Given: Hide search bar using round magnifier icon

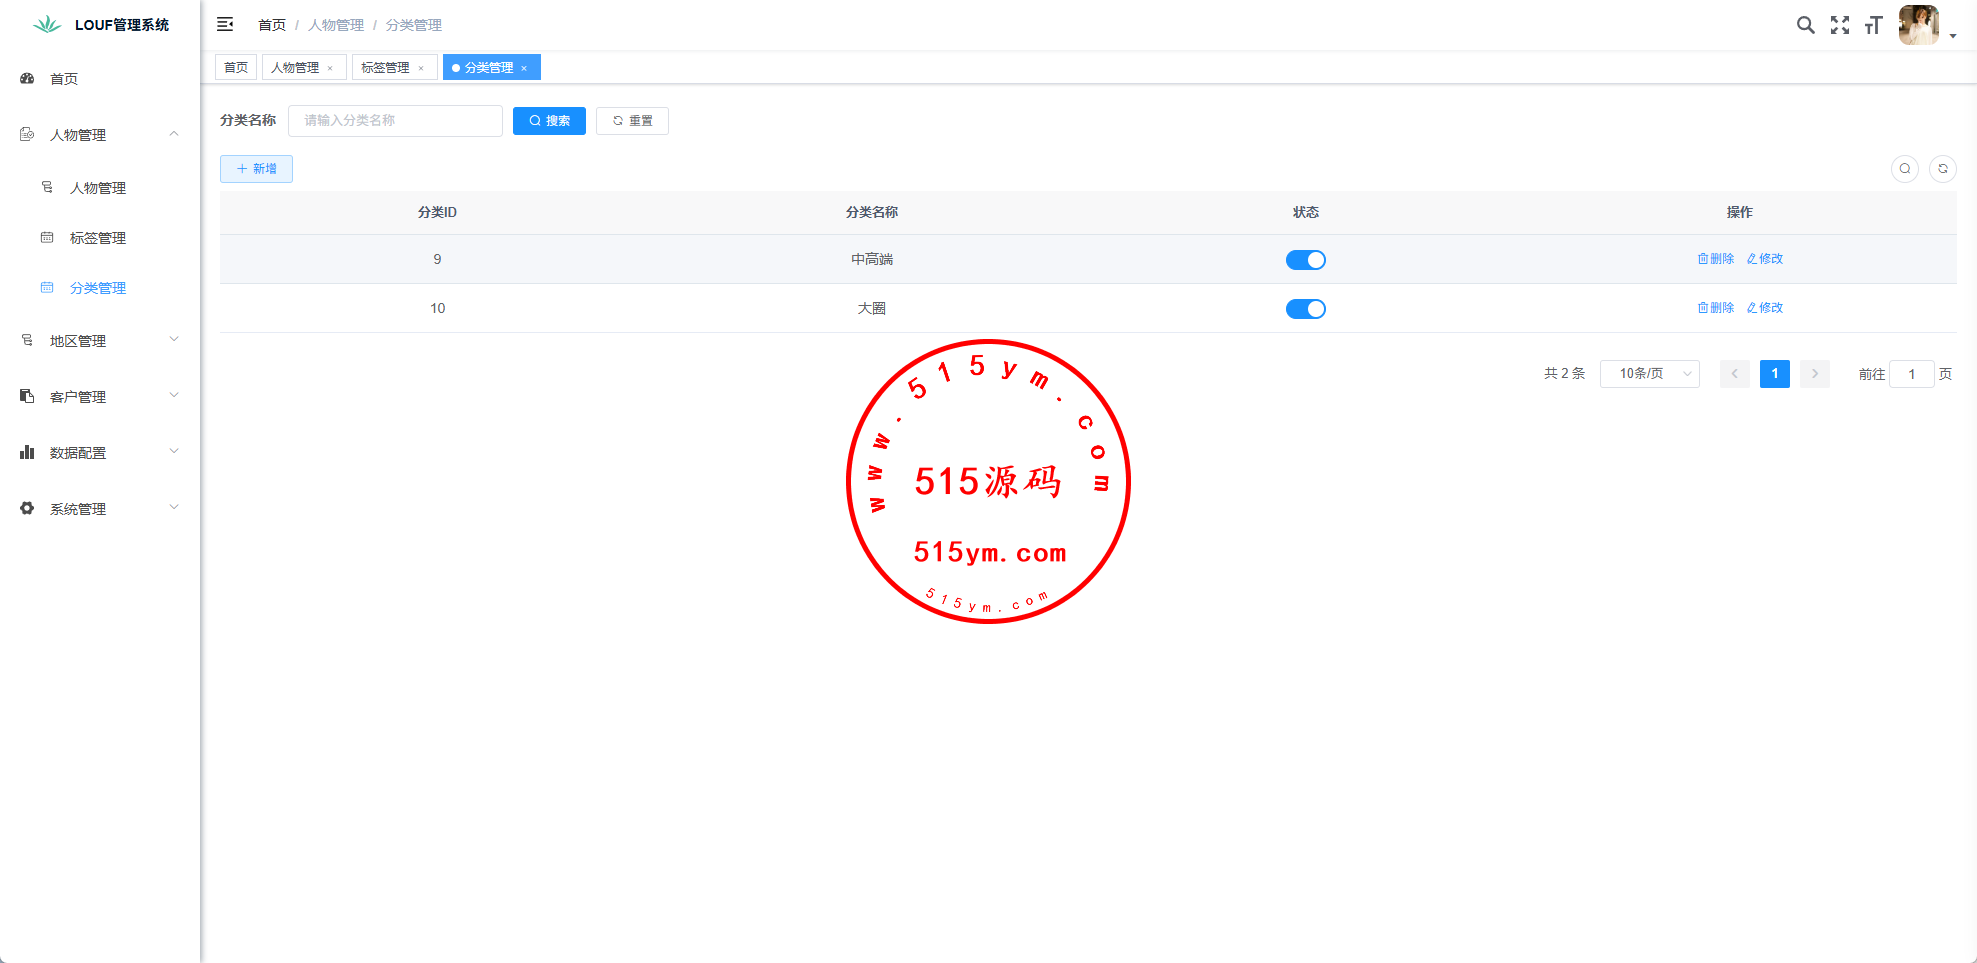Looking at the screenshot, I should pos(1904,169).
